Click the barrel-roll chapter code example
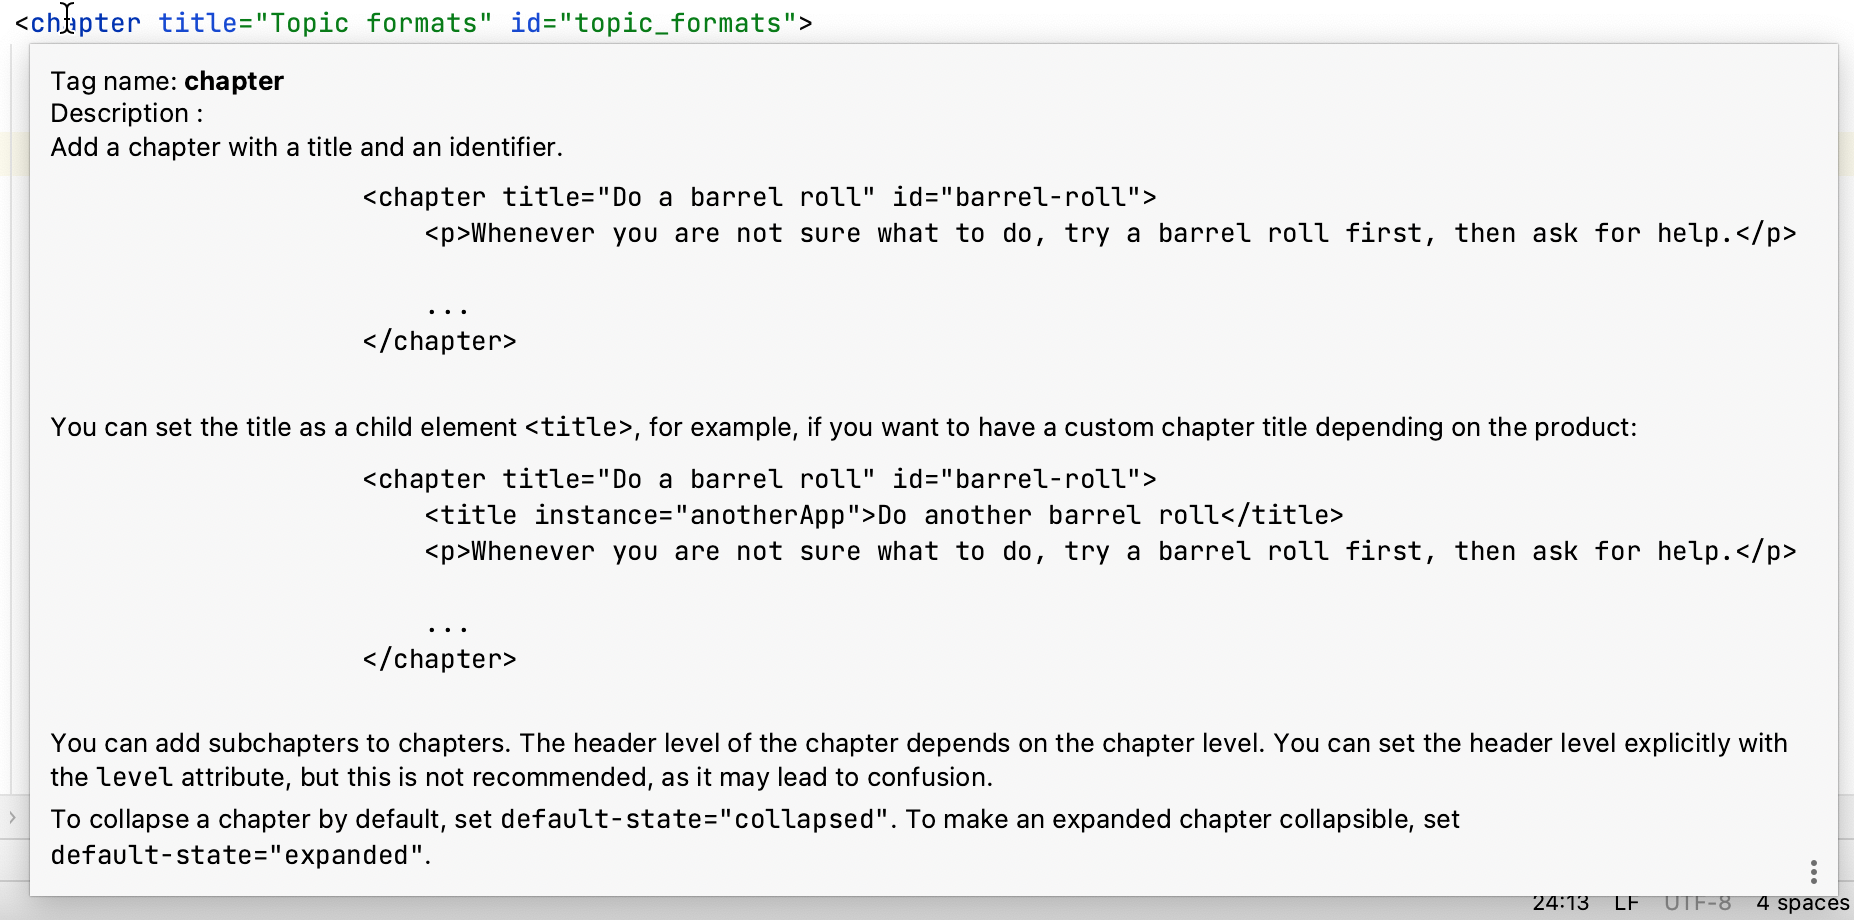 (760, 197)
